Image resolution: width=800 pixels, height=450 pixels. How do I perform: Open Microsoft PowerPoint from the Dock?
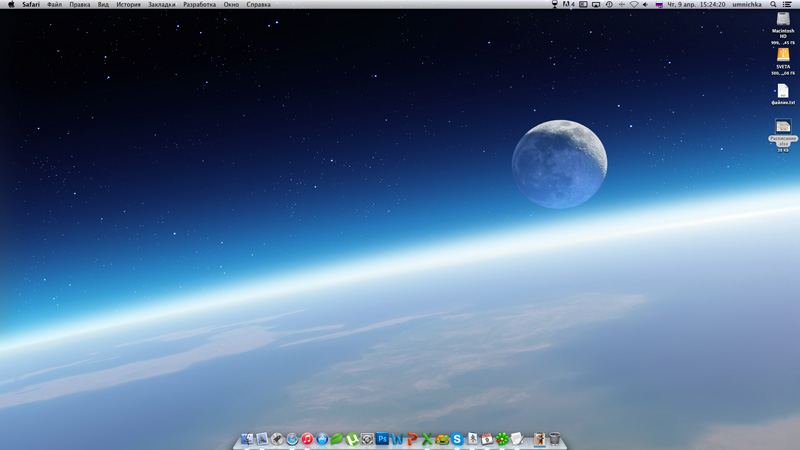coord(412,439)
